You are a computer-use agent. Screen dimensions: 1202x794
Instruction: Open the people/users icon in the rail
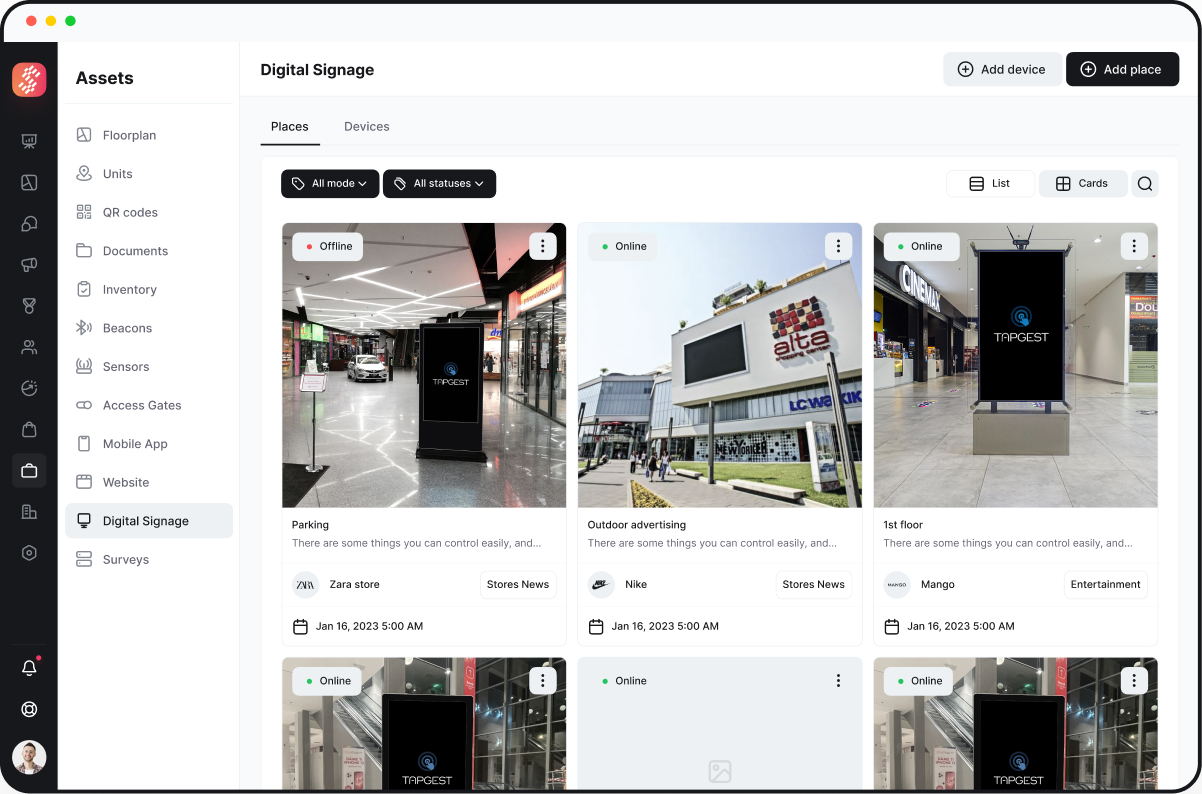(x=29, y=347)
